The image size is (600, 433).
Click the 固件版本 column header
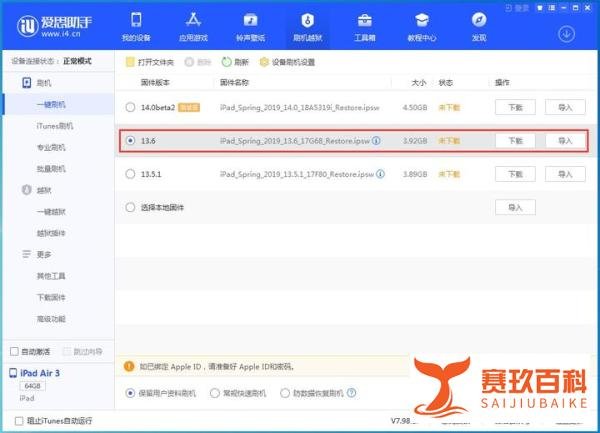coord(155,82)
